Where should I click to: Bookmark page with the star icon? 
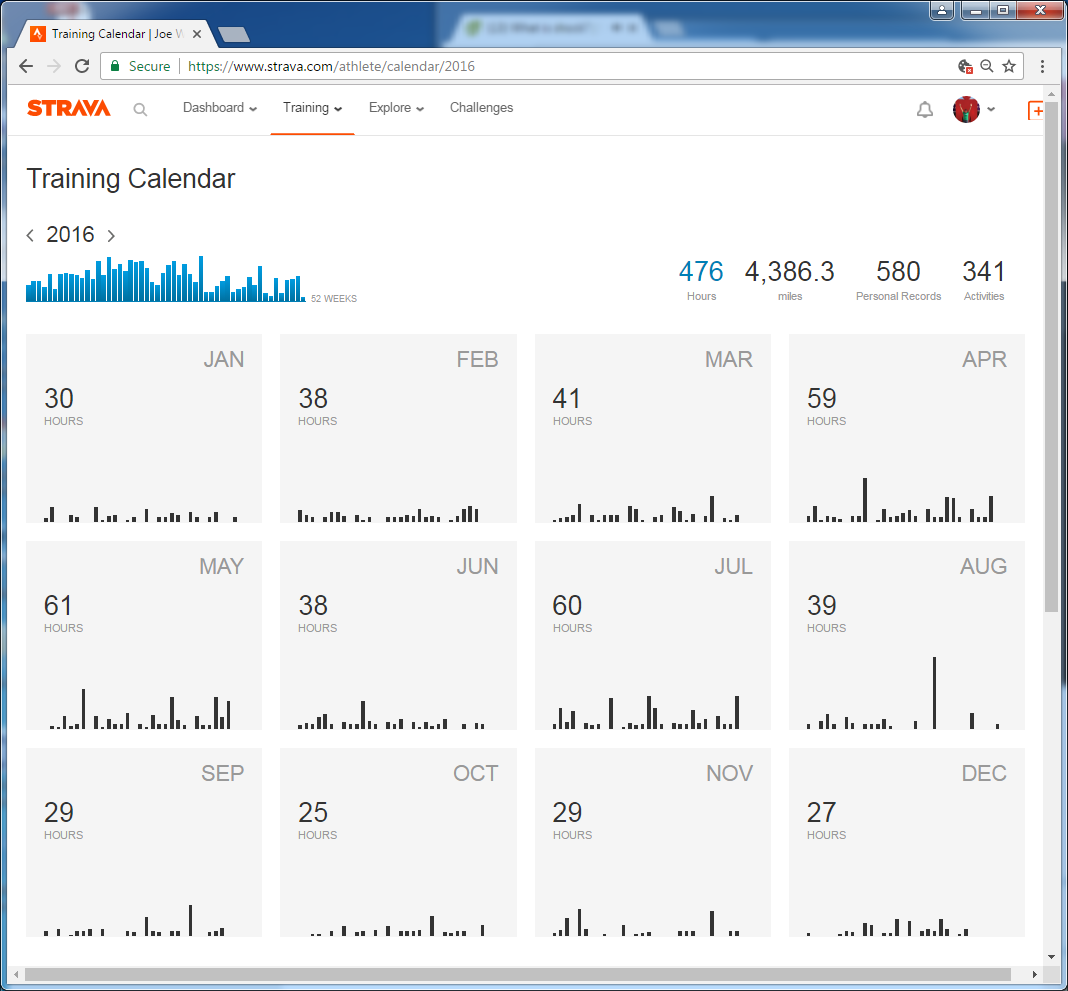(1009, 66)
